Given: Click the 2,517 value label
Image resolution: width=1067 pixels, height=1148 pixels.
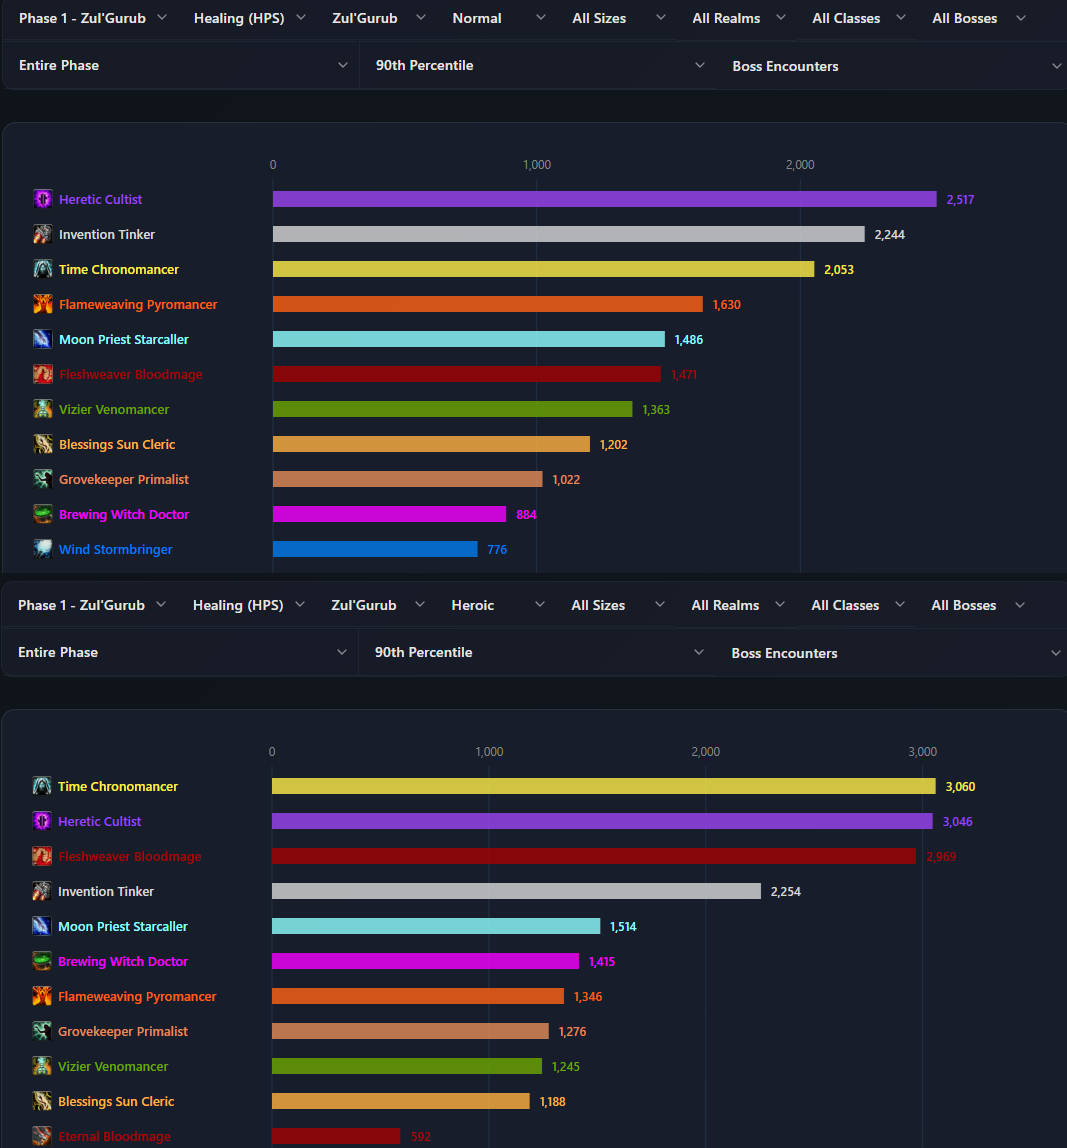Looking at the screenshot, I should pos(960,199).
